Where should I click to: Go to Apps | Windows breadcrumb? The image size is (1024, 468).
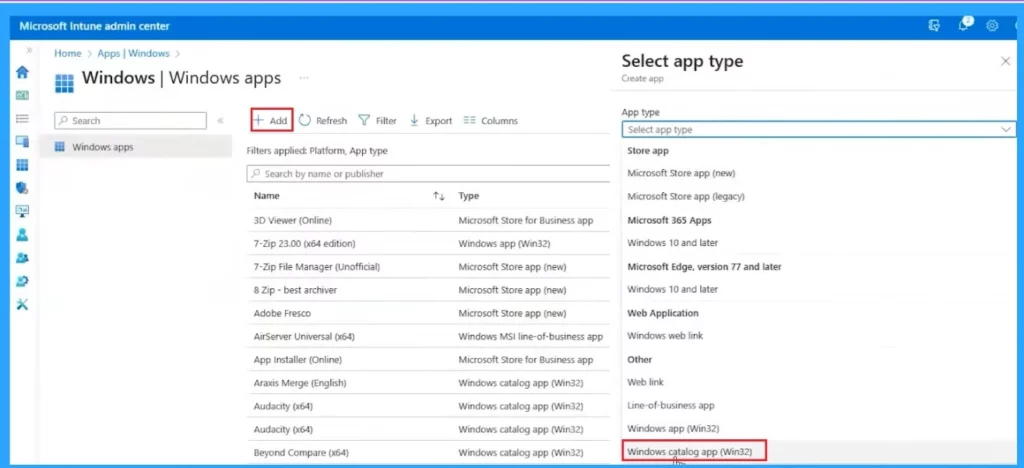click(x=133, y=54)
